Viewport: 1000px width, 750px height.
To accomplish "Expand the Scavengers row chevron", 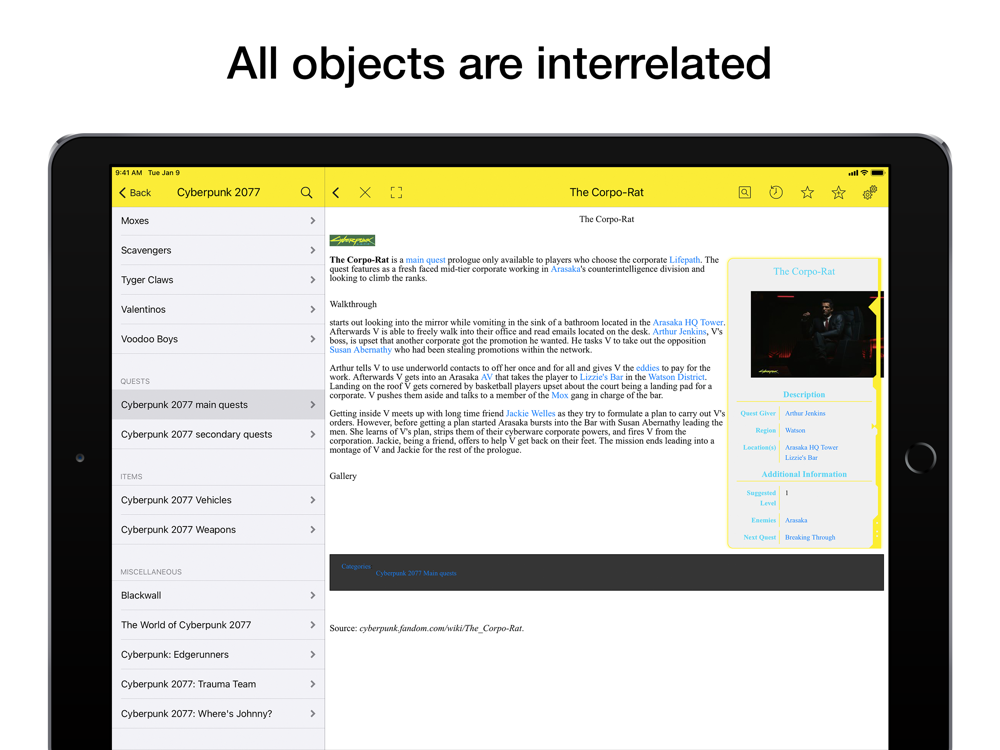I will (x=312, y=250).
